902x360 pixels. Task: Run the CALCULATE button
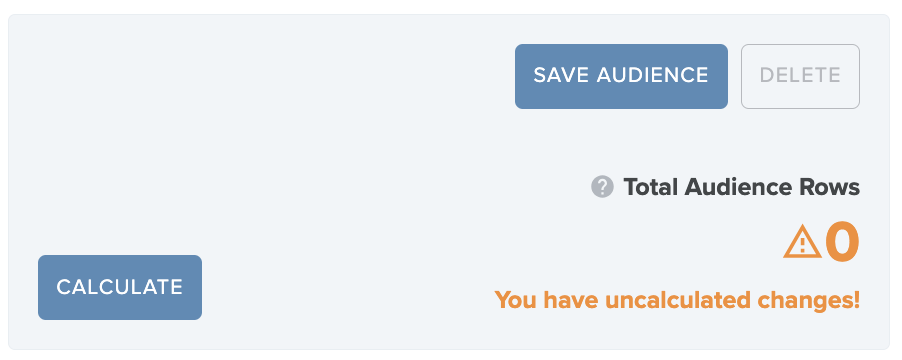(120, 288)
